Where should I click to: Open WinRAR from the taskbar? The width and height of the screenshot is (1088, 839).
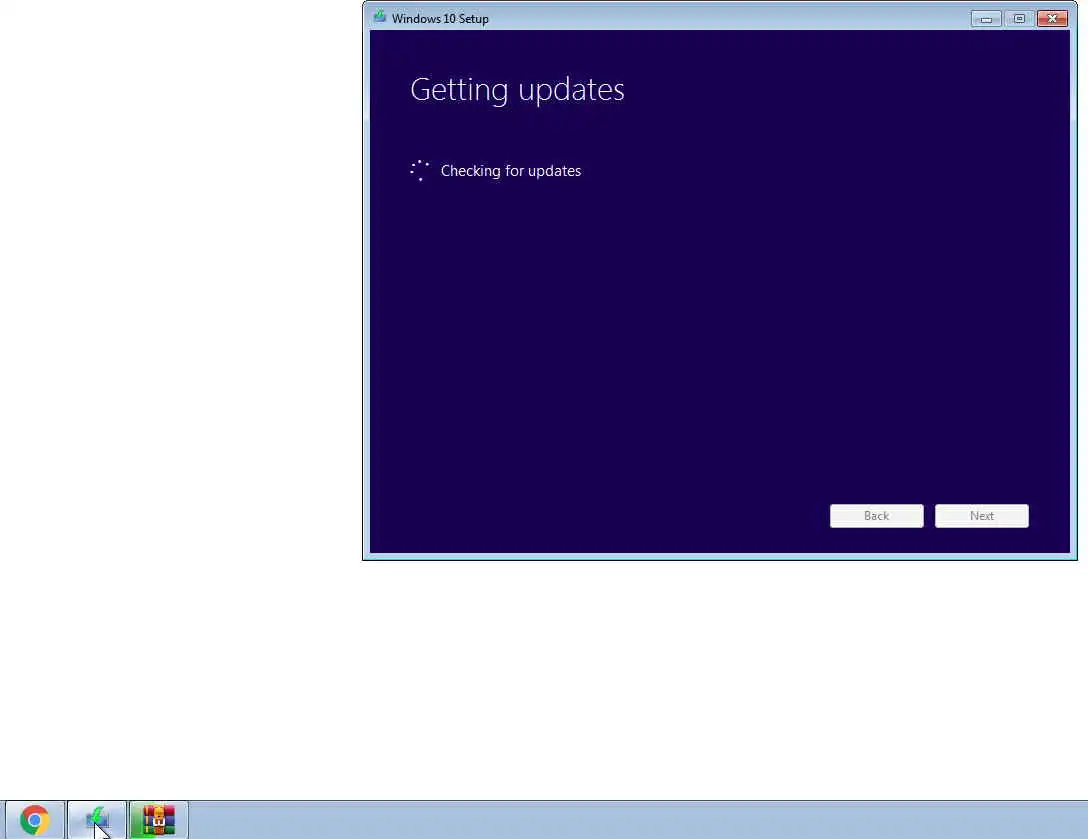click(x=159, y=820)
